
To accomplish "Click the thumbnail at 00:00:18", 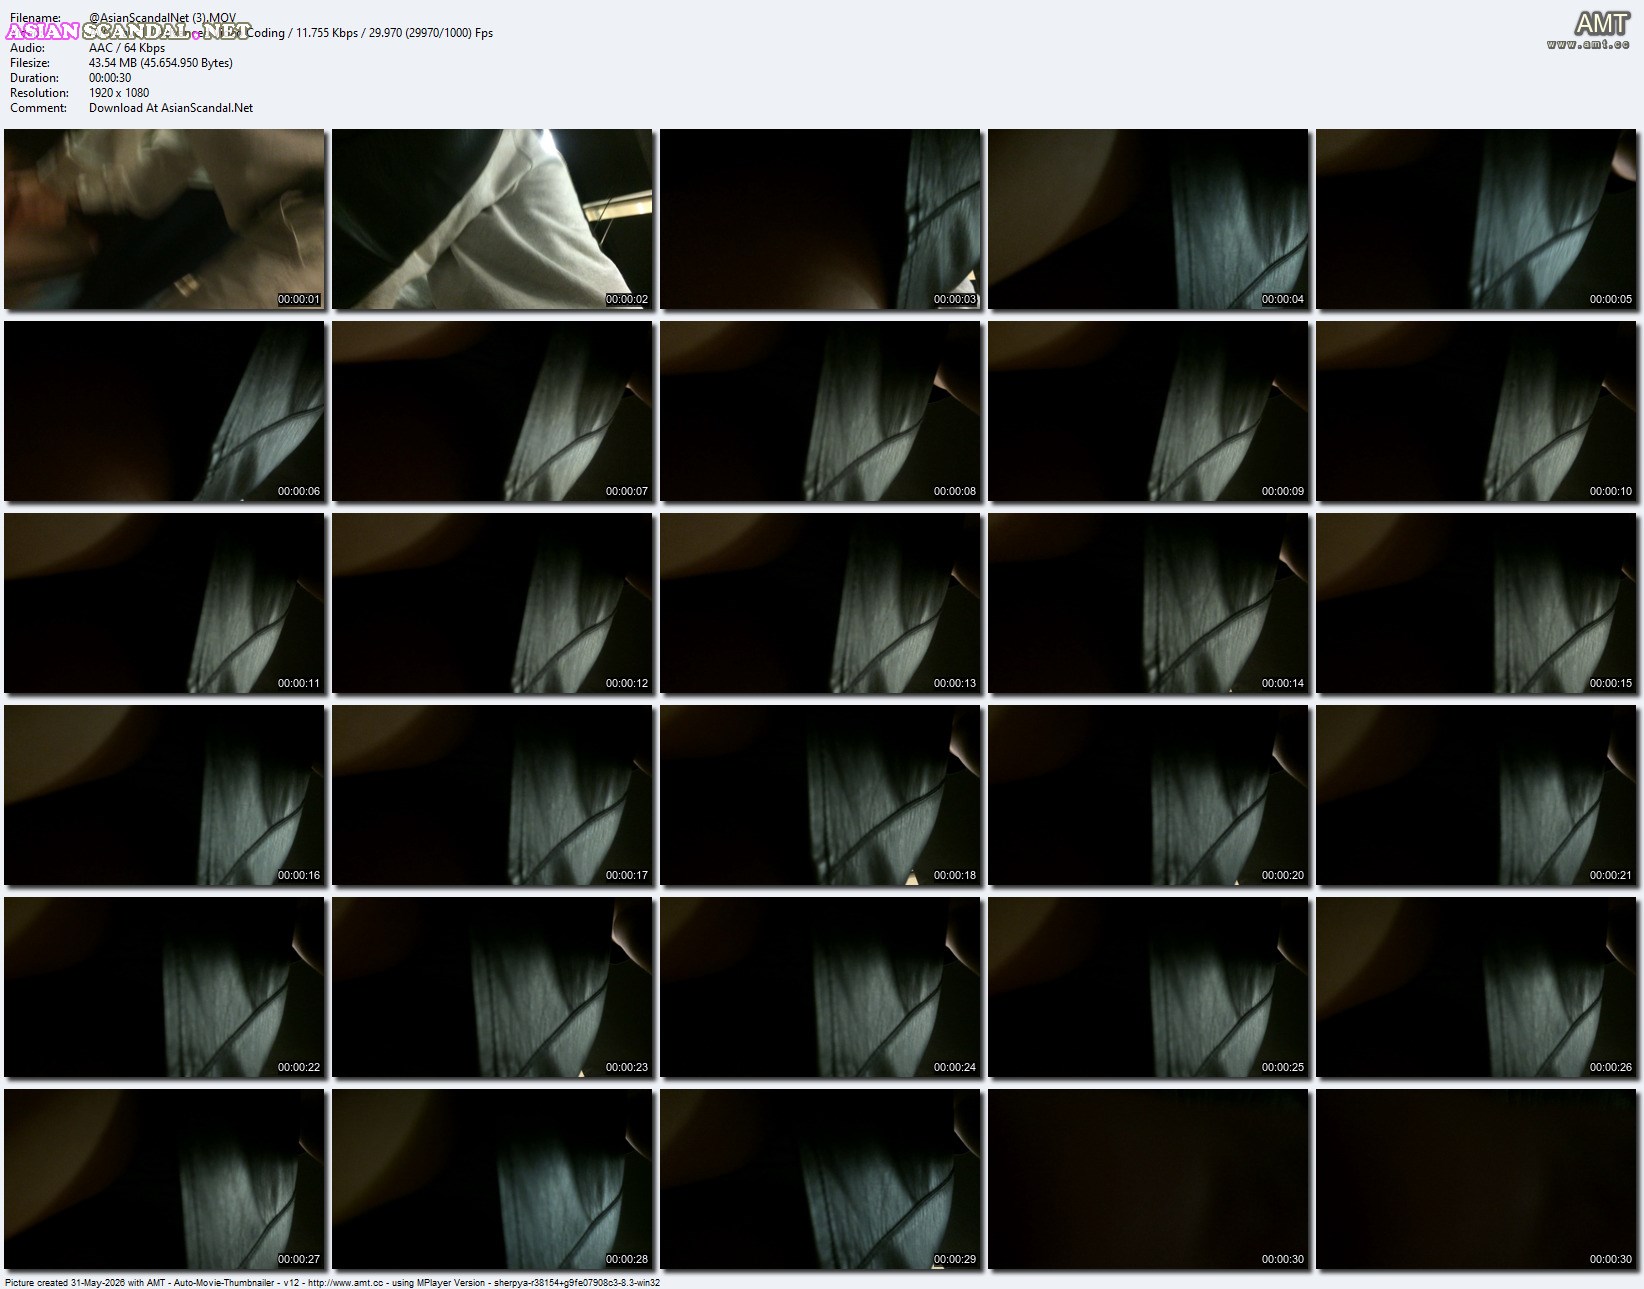I will tap(820, 795).
